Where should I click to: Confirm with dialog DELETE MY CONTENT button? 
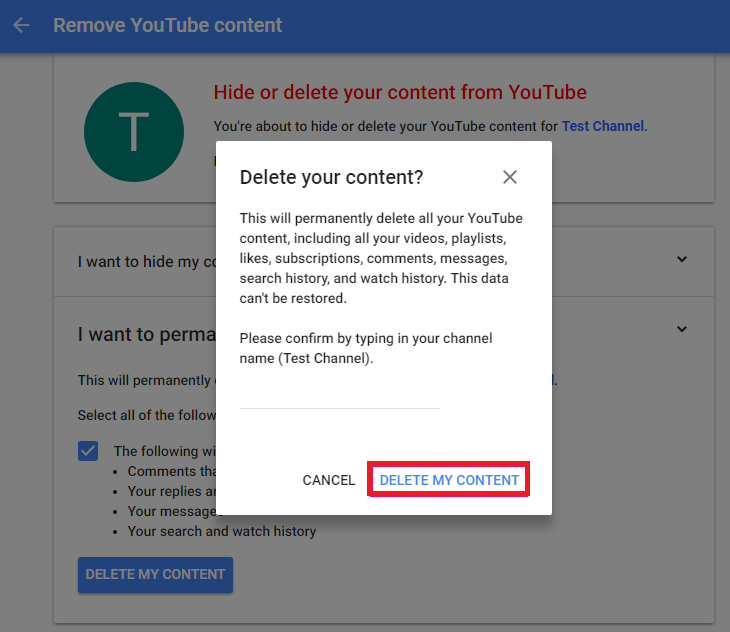[x=449, y=480]
